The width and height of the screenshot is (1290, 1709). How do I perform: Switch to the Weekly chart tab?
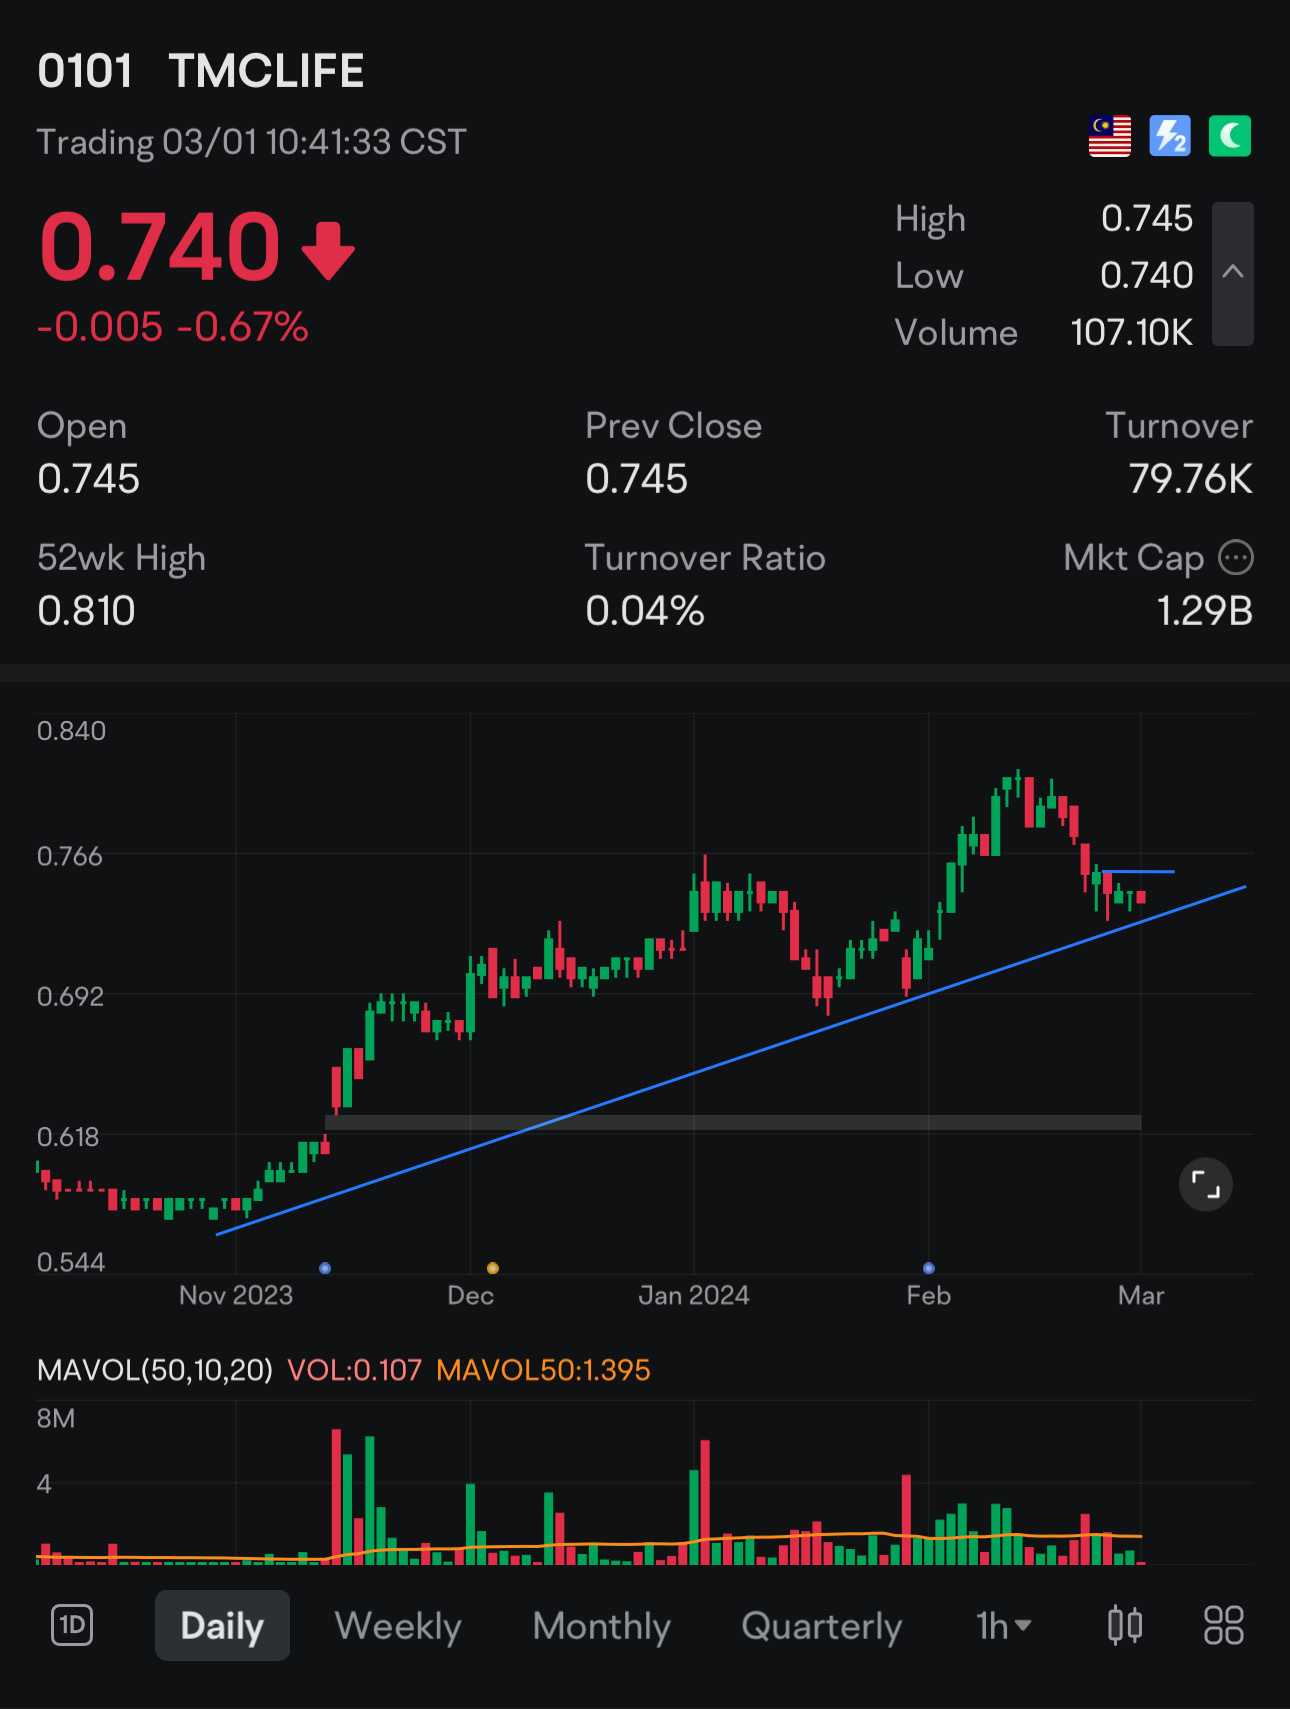pos(398,1626)
